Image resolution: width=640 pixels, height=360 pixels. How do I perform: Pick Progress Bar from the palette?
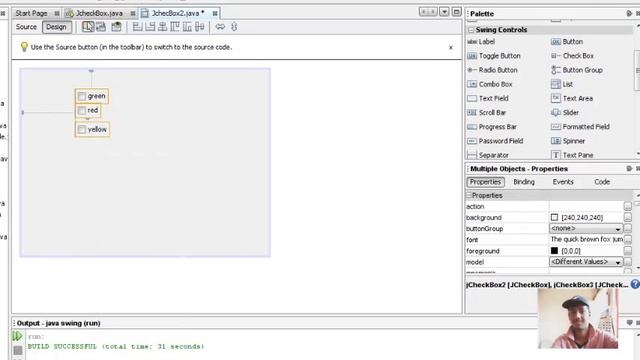(x=492, y=127)
